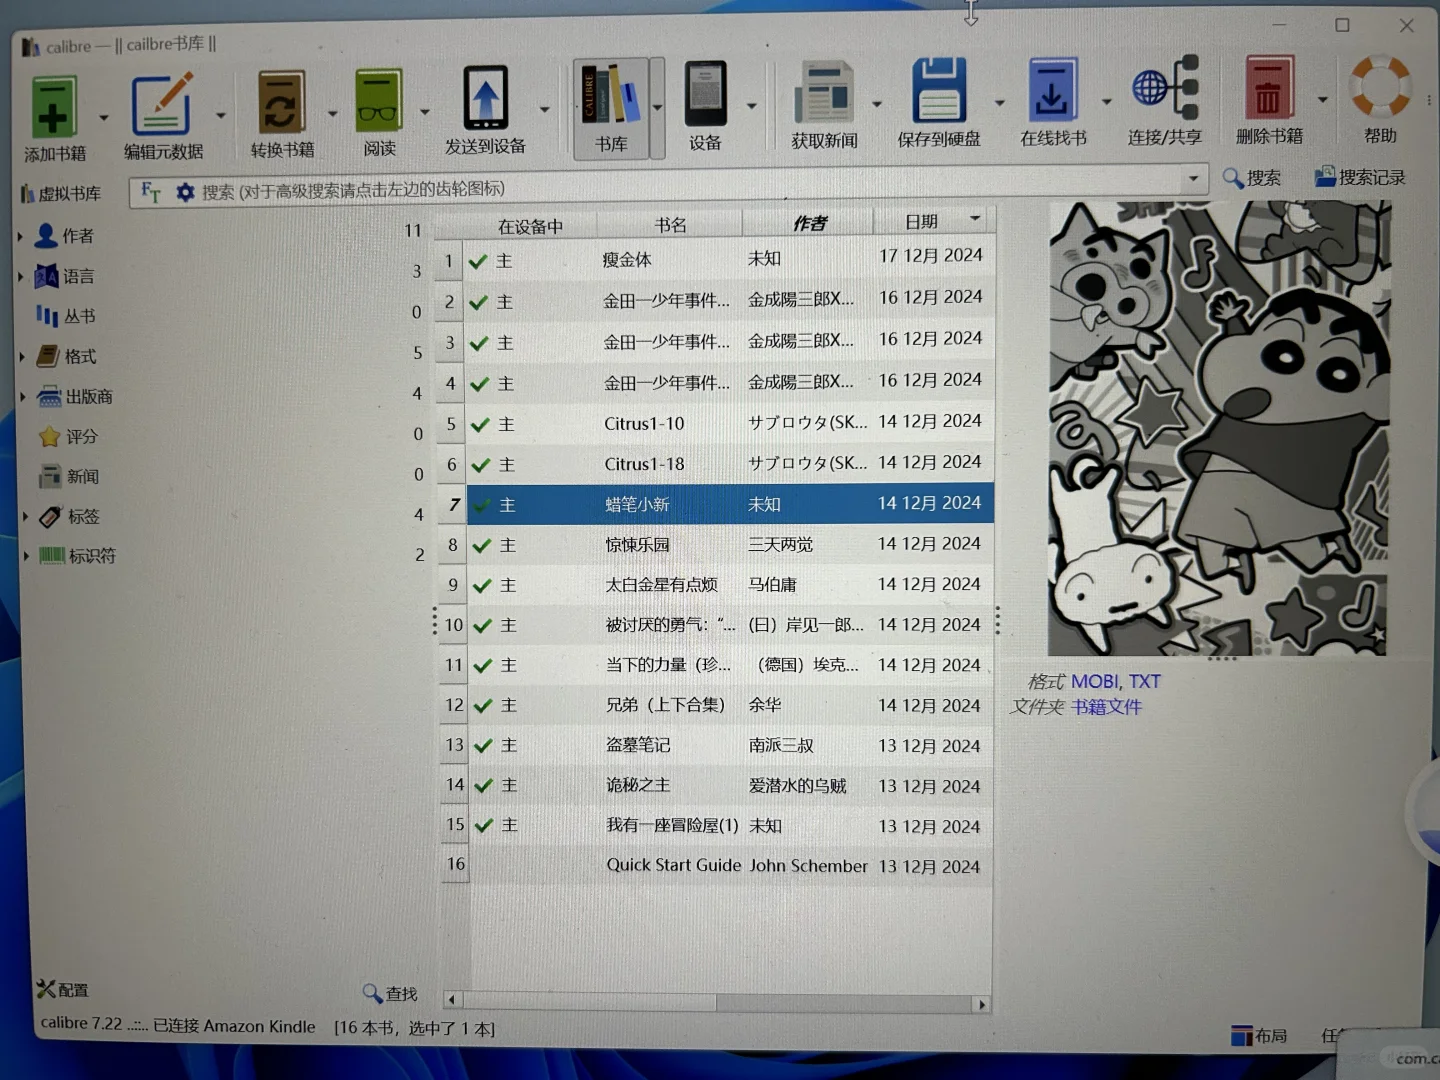Open the Device (设备) view icon
Viewport: 1440px width, 1080px height.
click(705, 95)
